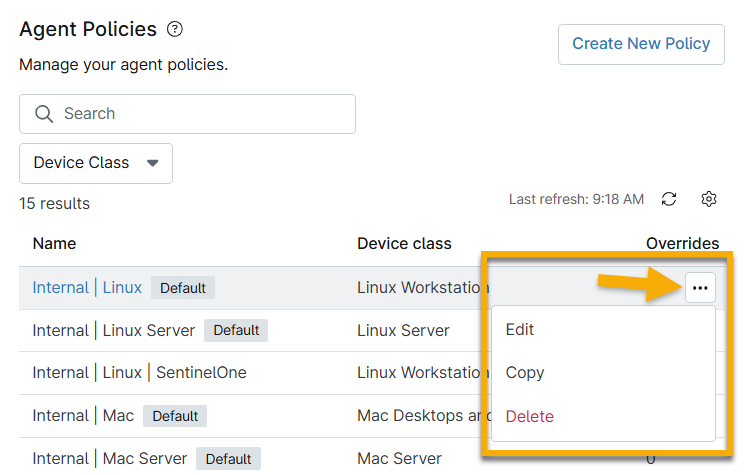
Task: Click the help icon beside Agent Policies
Action: [x=175, y=29]
